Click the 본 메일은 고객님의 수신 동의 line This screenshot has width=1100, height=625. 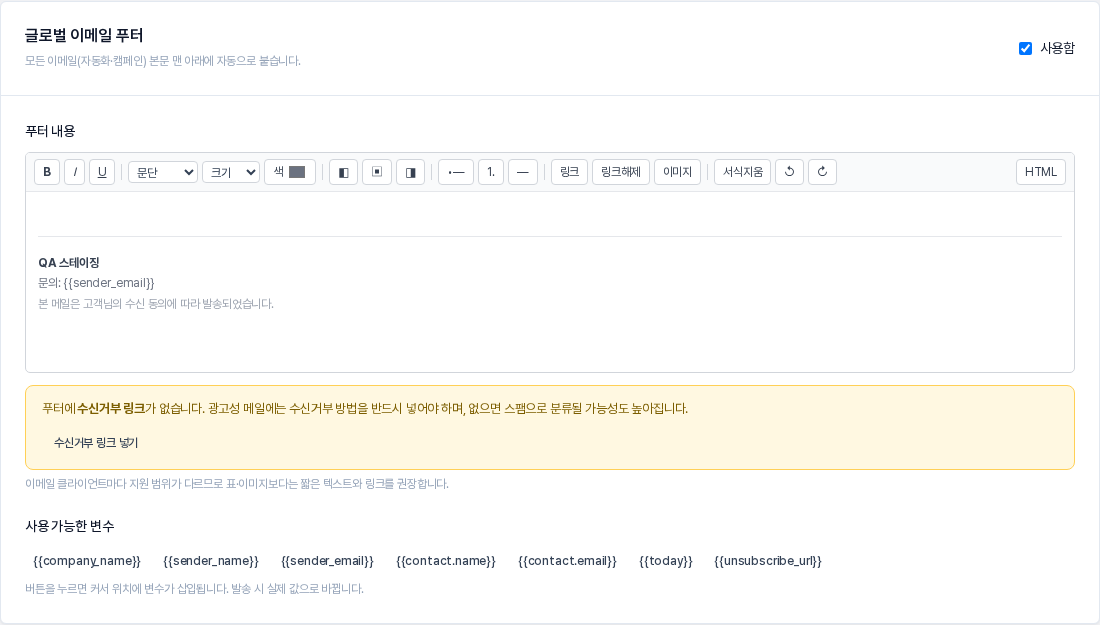tap(156, 304)
